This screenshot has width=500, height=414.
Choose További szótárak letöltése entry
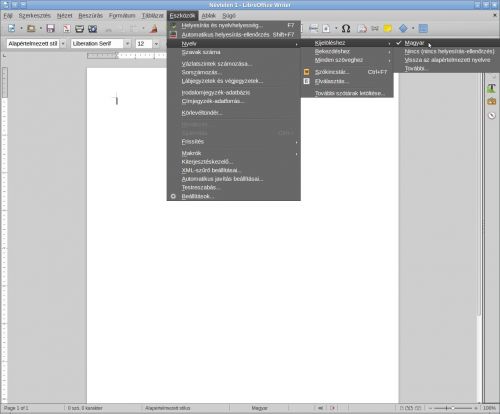347,93
